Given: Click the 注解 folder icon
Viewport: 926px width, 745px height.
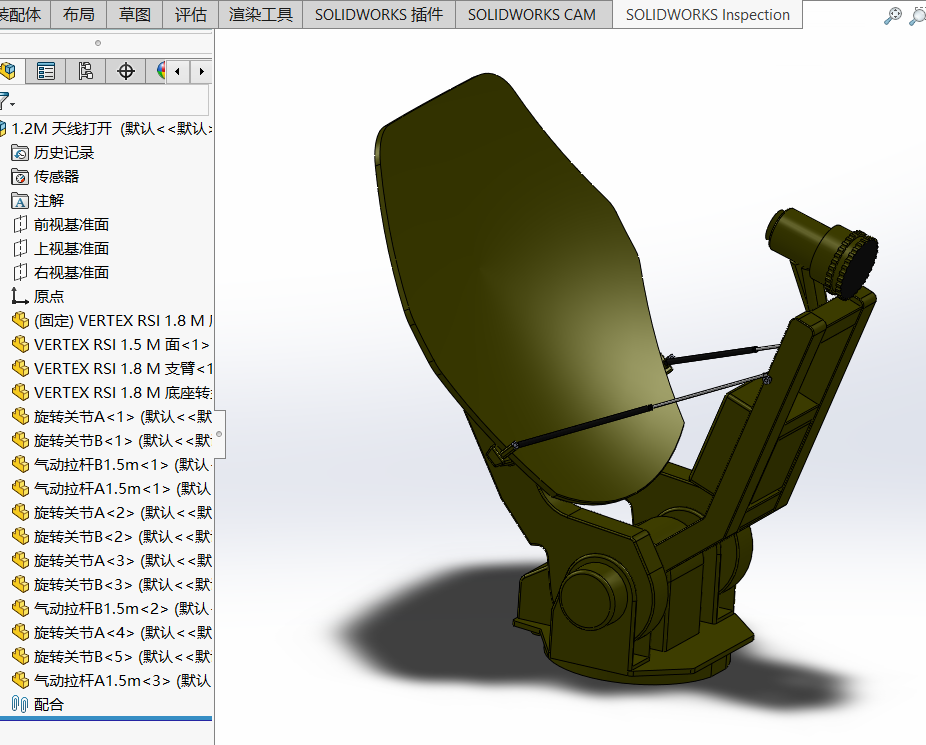Looking at the screenshot, I should tap(20, 201).
